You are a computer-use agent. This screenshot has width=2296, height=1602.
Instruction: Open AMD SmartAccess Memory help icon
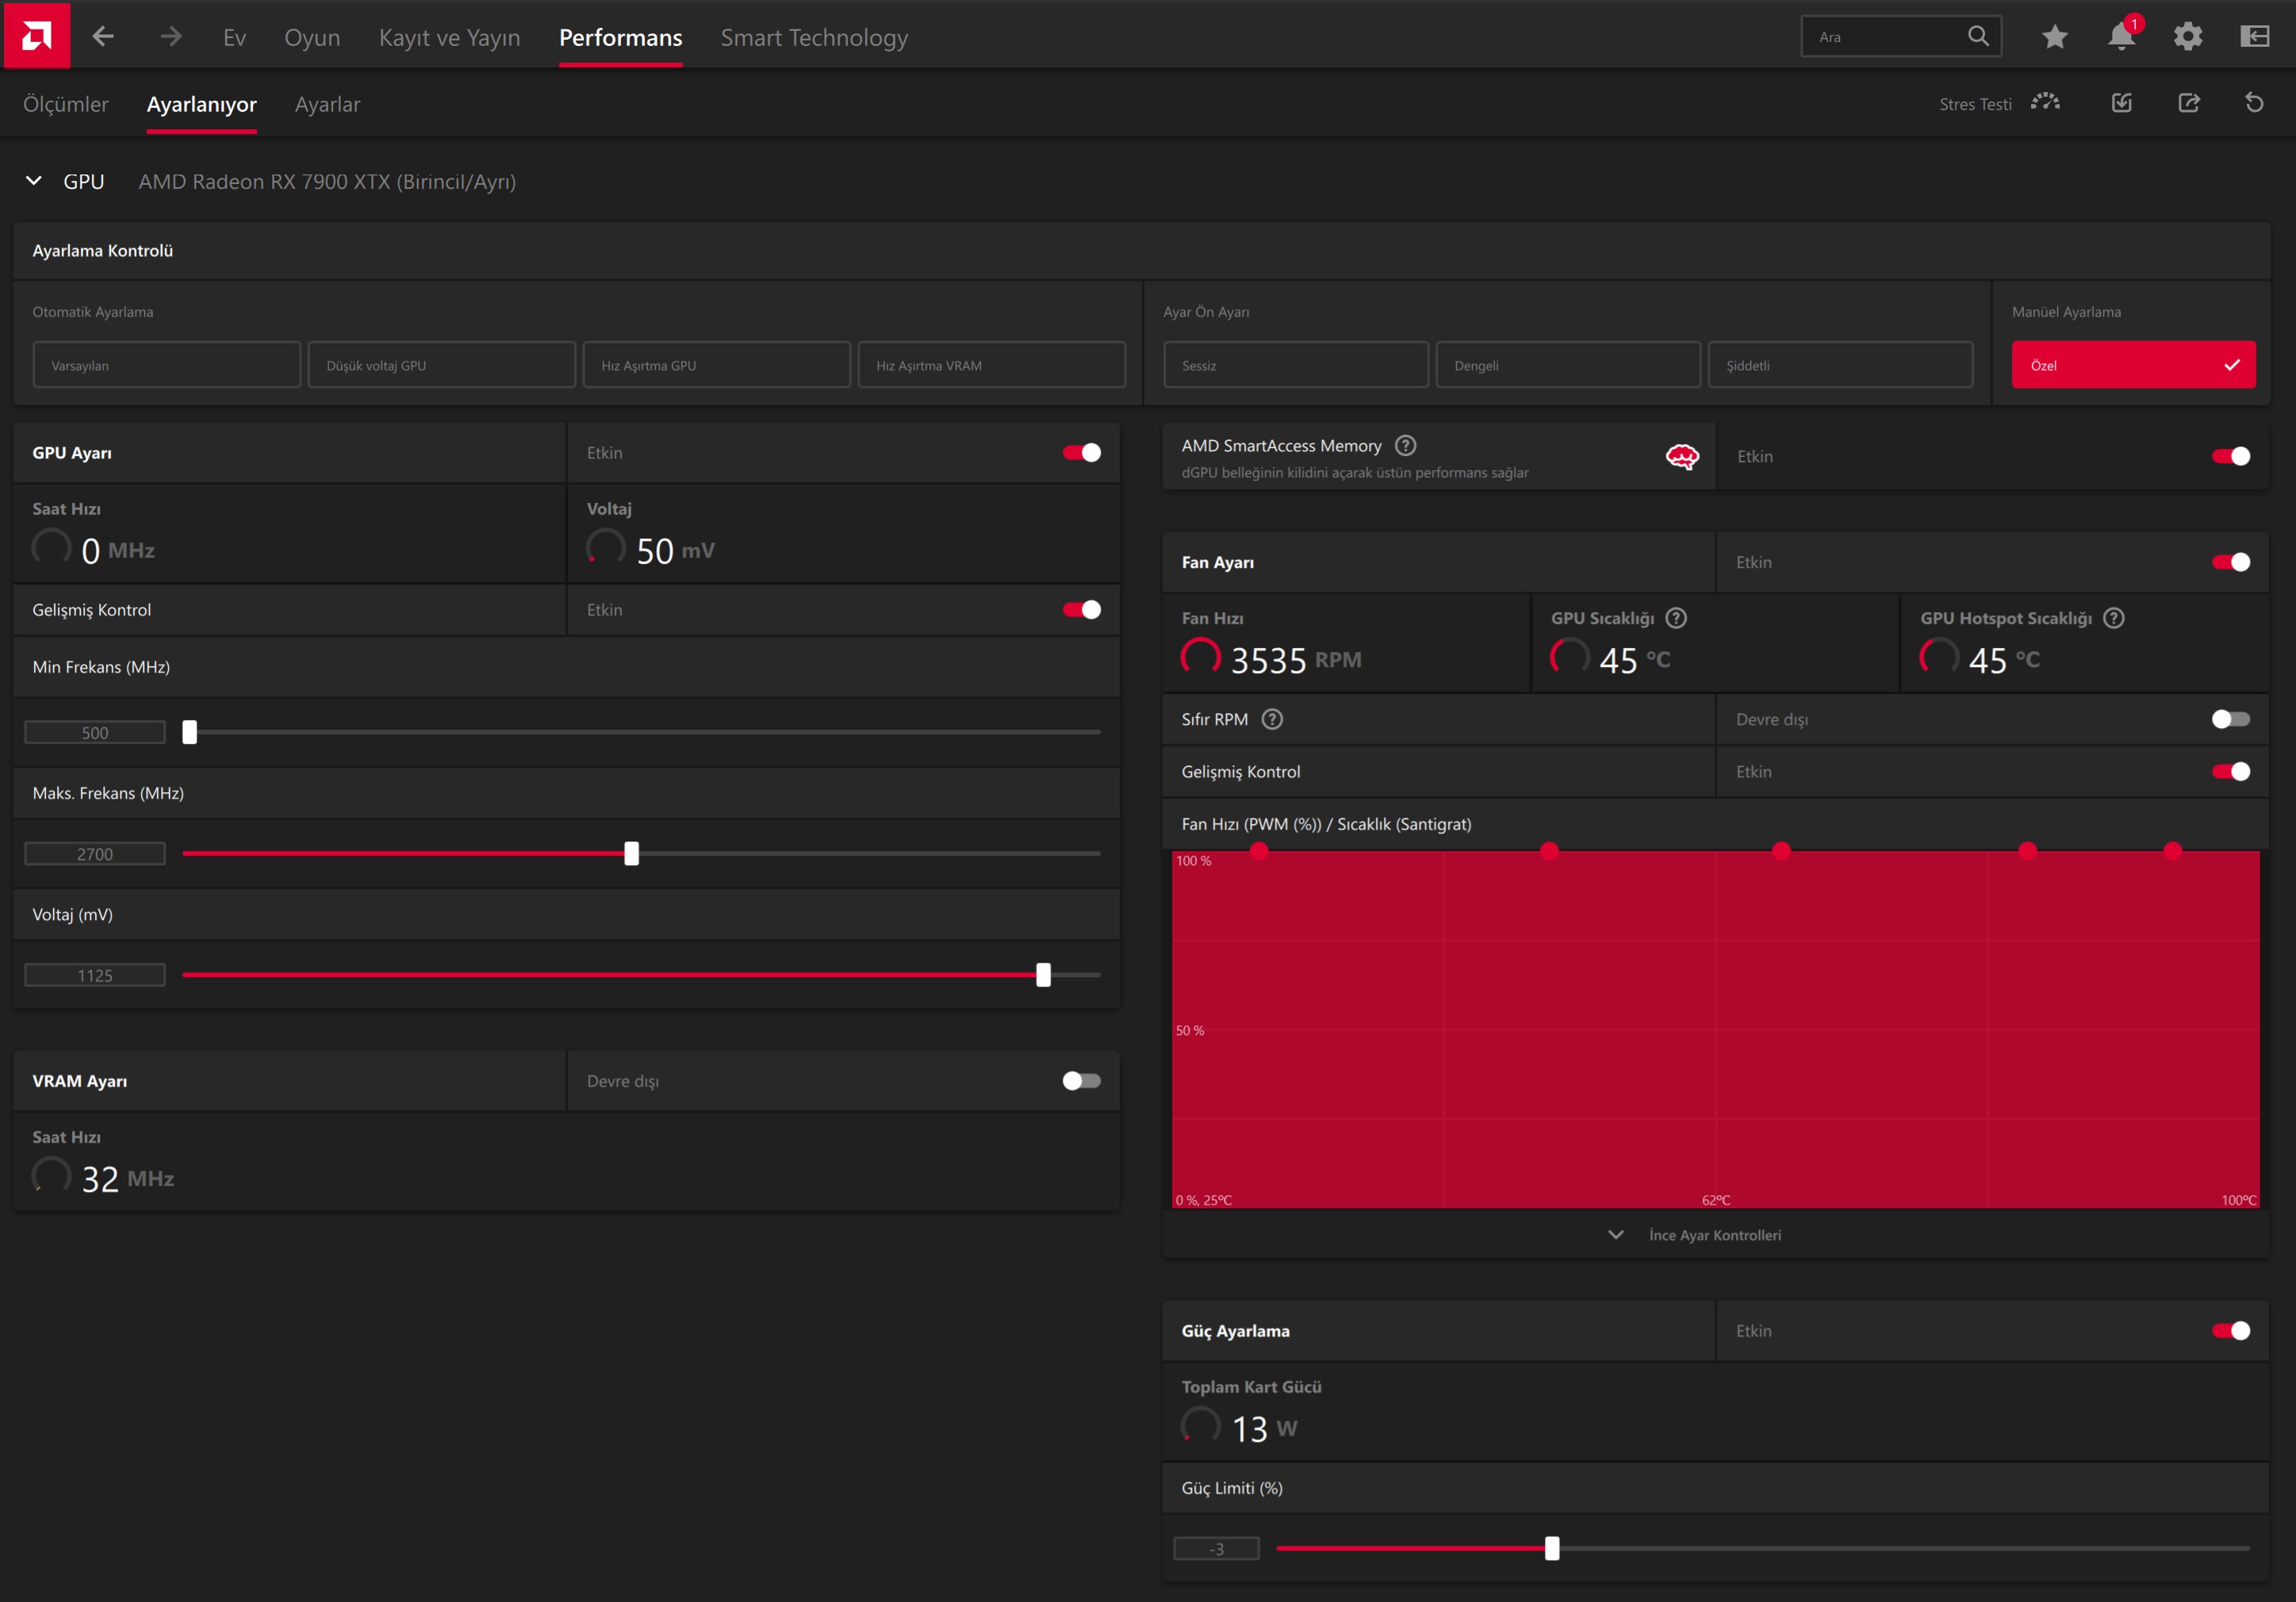[x=1405, y=445]
